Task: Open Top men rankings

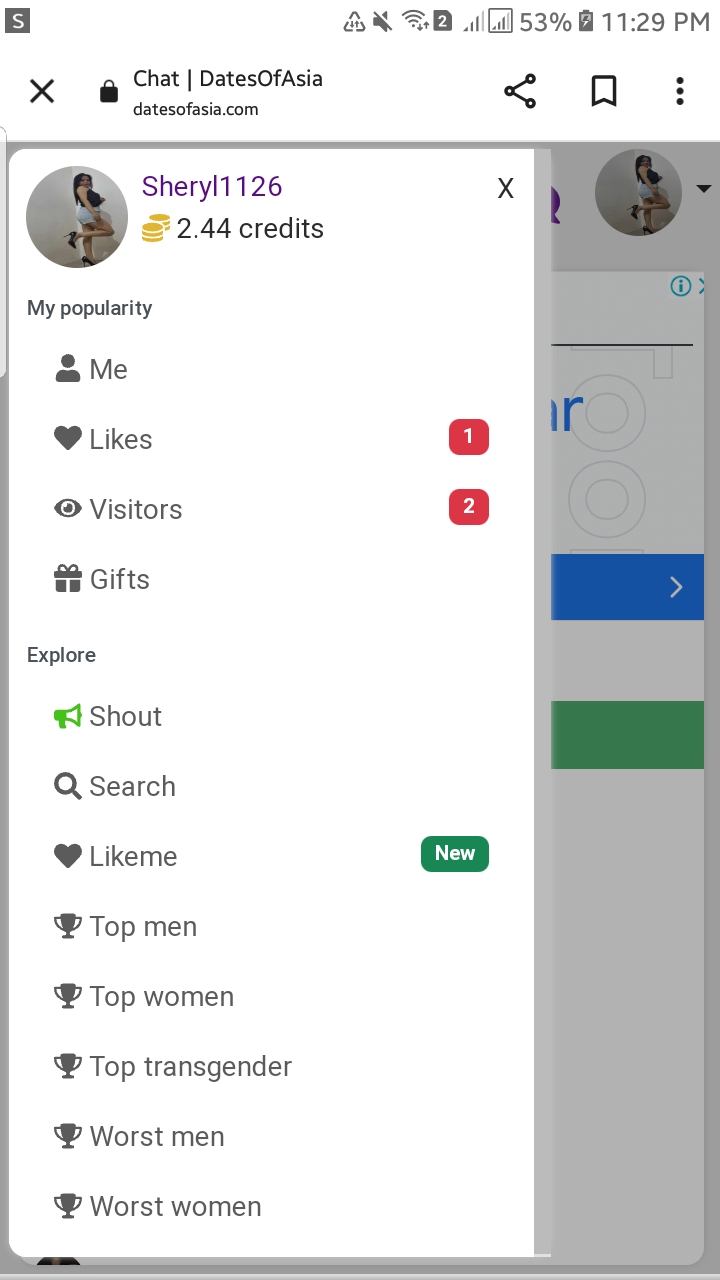Action: pos(143,926)
